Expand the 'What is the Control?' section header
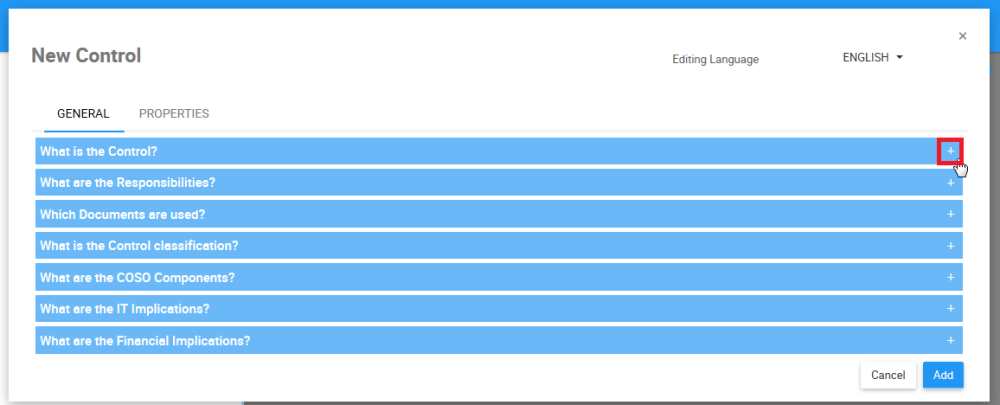The image size is (1000, 405). (98, 151)
